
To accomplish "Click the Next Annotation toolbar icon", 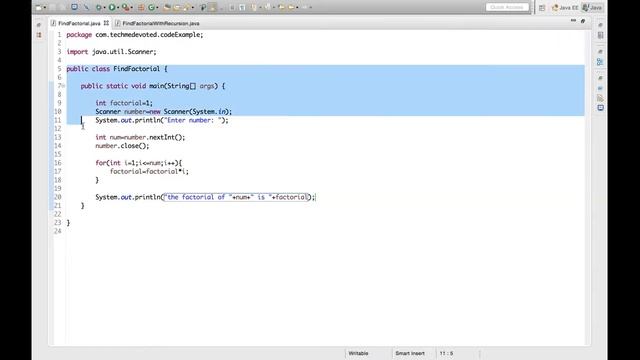I will click(x=253, y=7).
